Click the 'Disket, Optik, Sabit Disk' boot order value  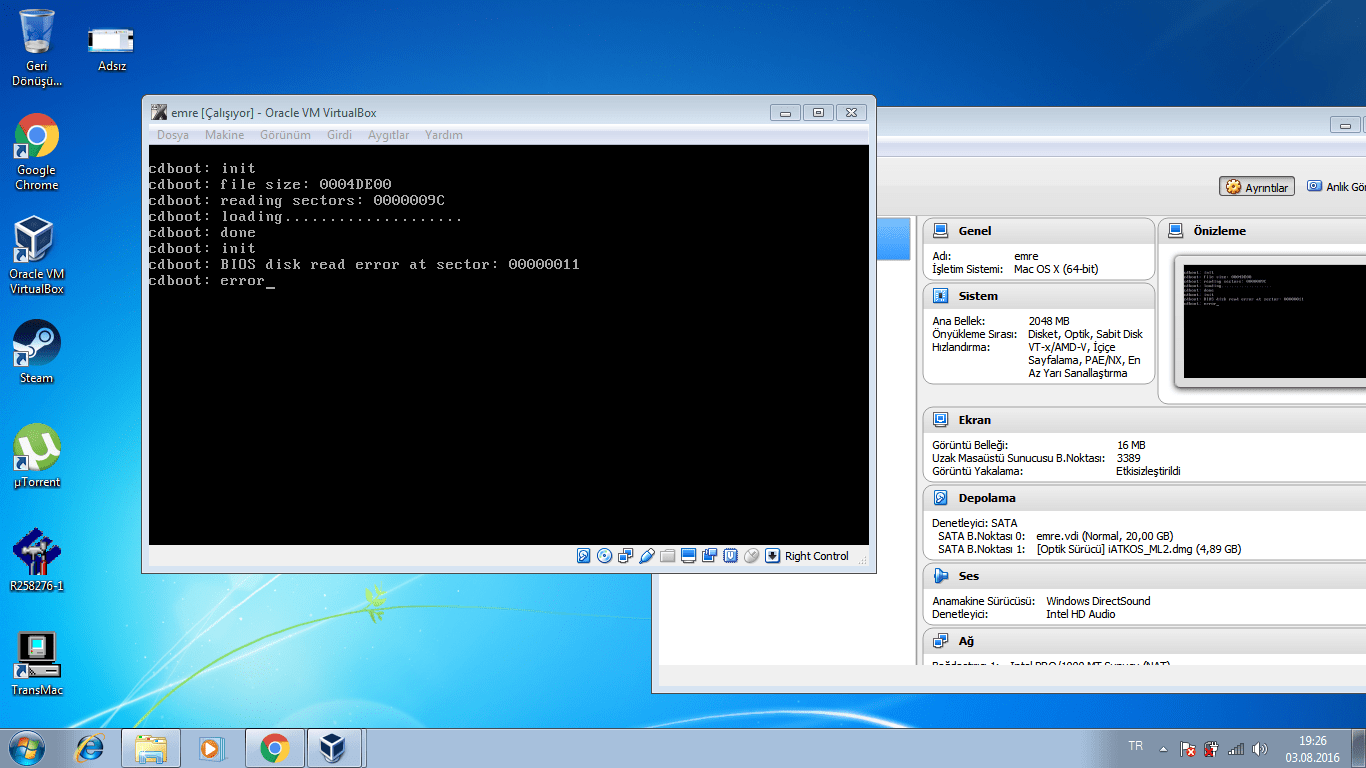(x=1085, y=334)
